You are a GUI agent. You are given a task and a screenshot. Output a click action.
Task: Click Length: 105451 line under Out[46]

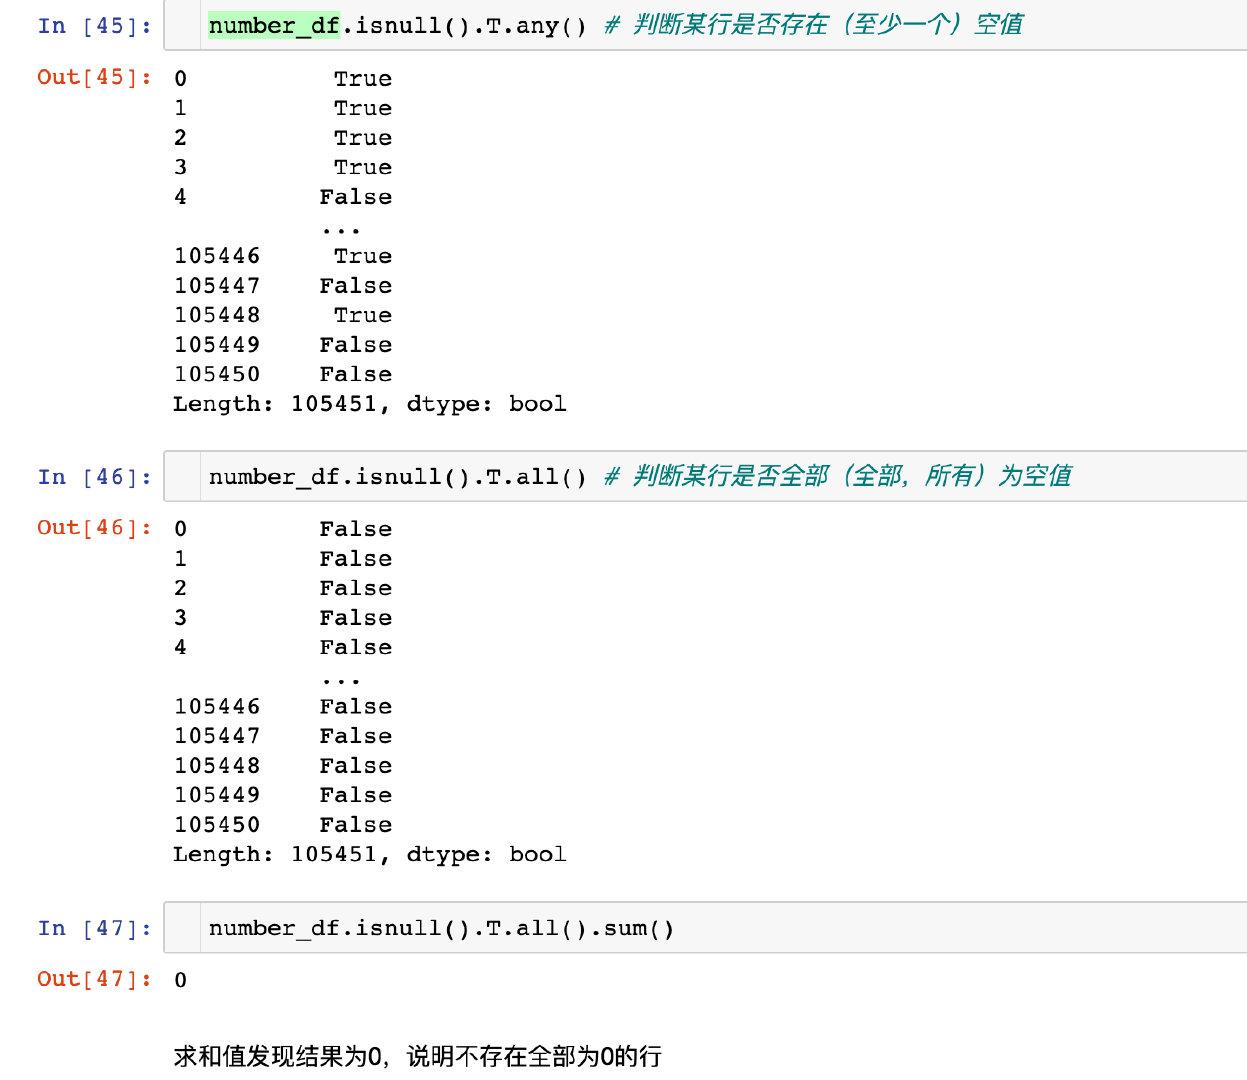(x=370, y=855)
